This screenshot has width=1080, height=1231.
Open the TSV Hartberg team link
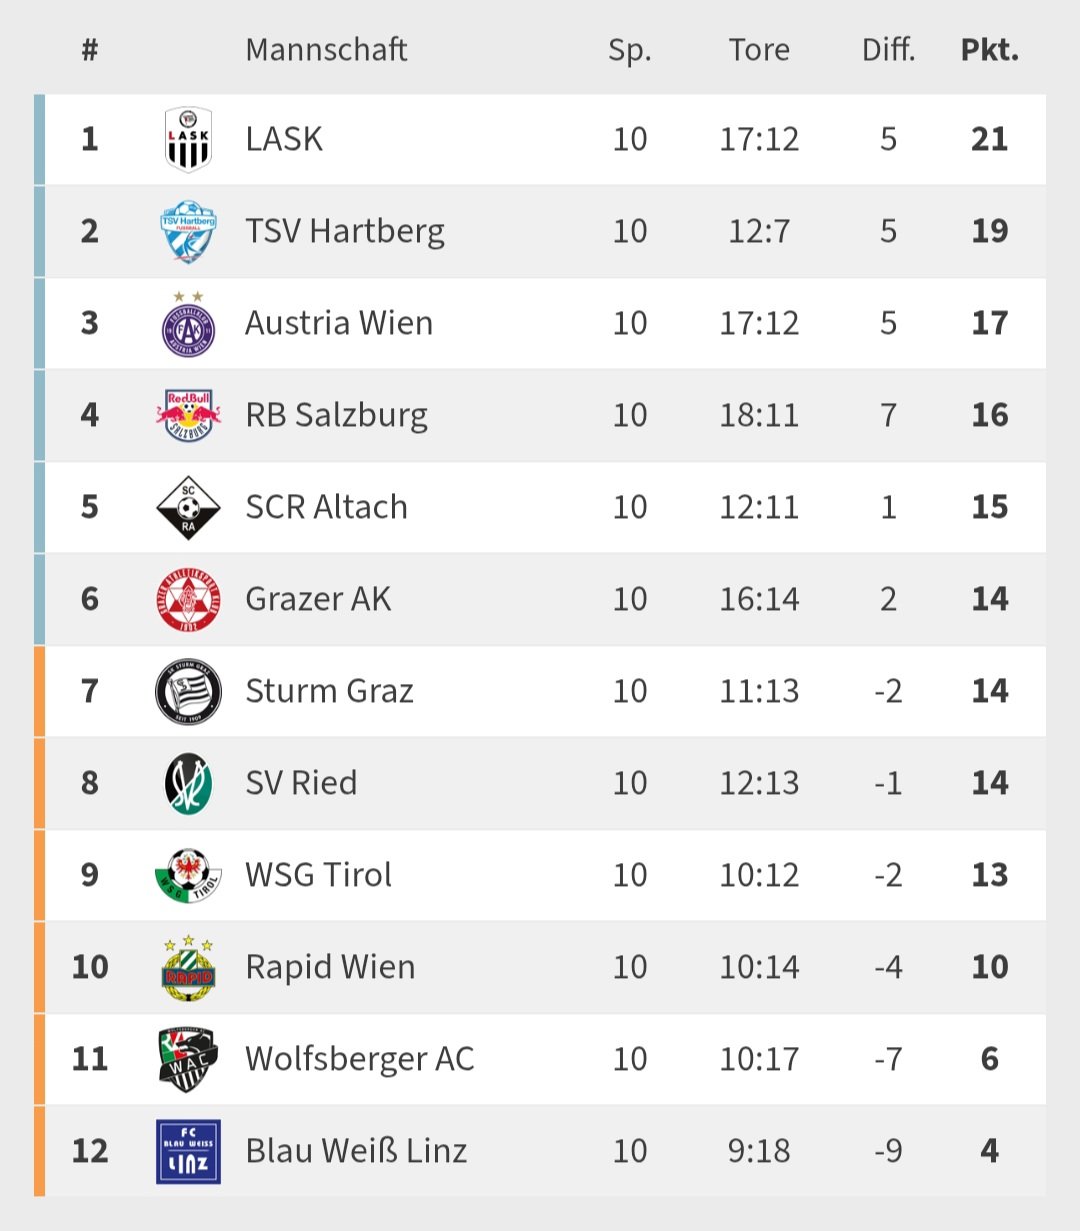click(345, 231)
